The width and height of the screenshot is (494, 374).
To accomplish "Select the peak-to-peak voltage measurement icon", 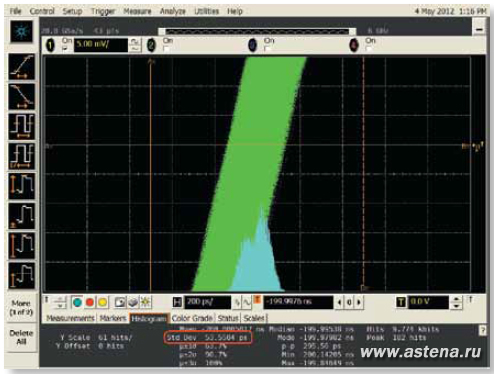I will pyautogui.click(x=22, y=186).
